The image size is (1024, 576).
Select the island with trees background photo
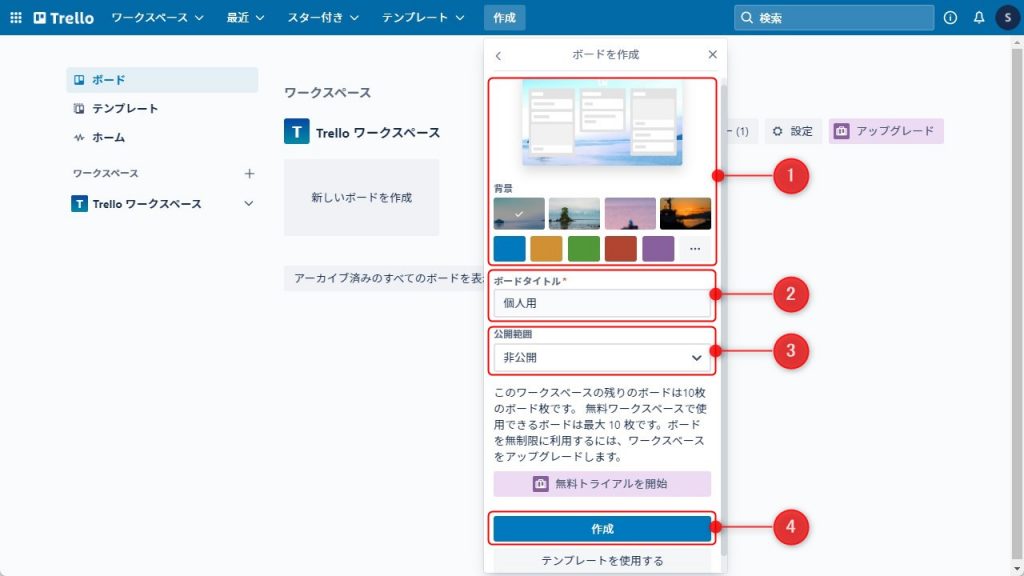click(x=575, y=214)
